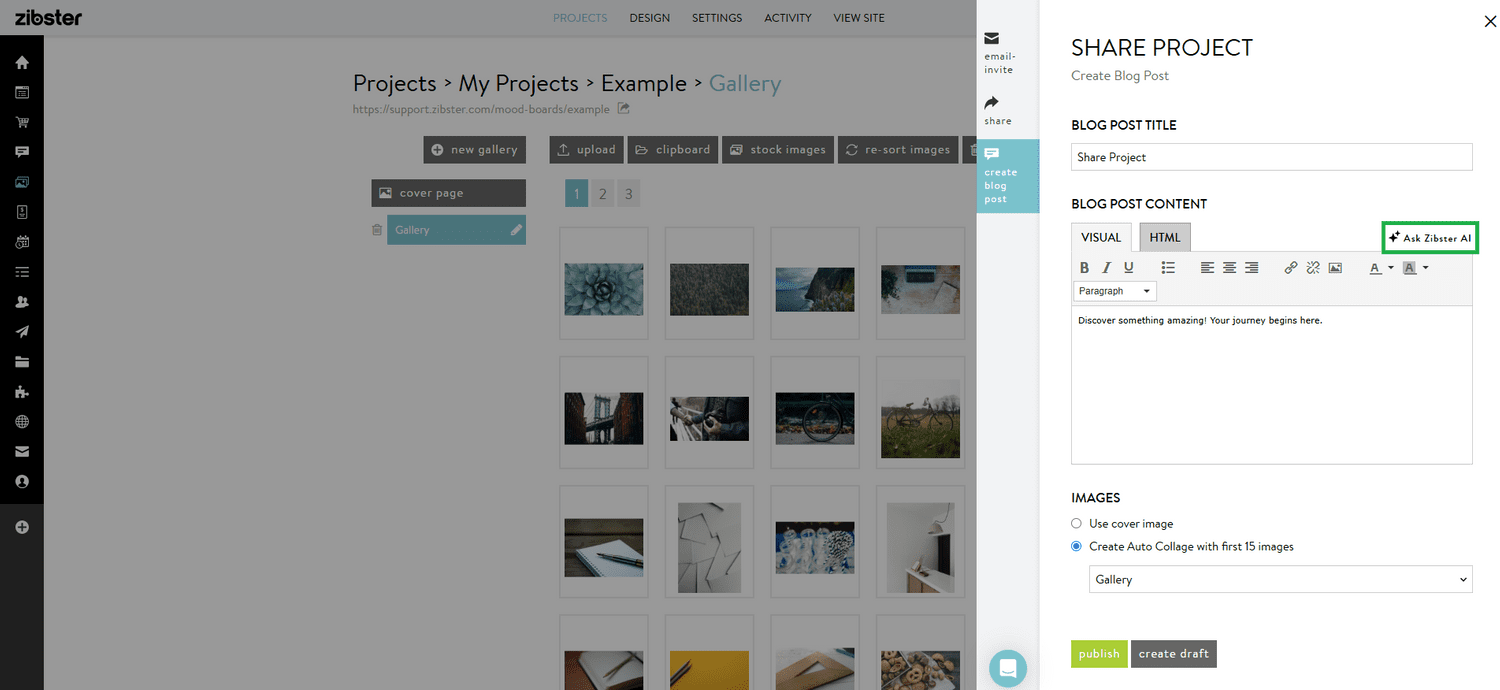The height and width of the screenshot is (690, 1500).
Task: Open the PROJECTS menu
Action: pos(580,18)
